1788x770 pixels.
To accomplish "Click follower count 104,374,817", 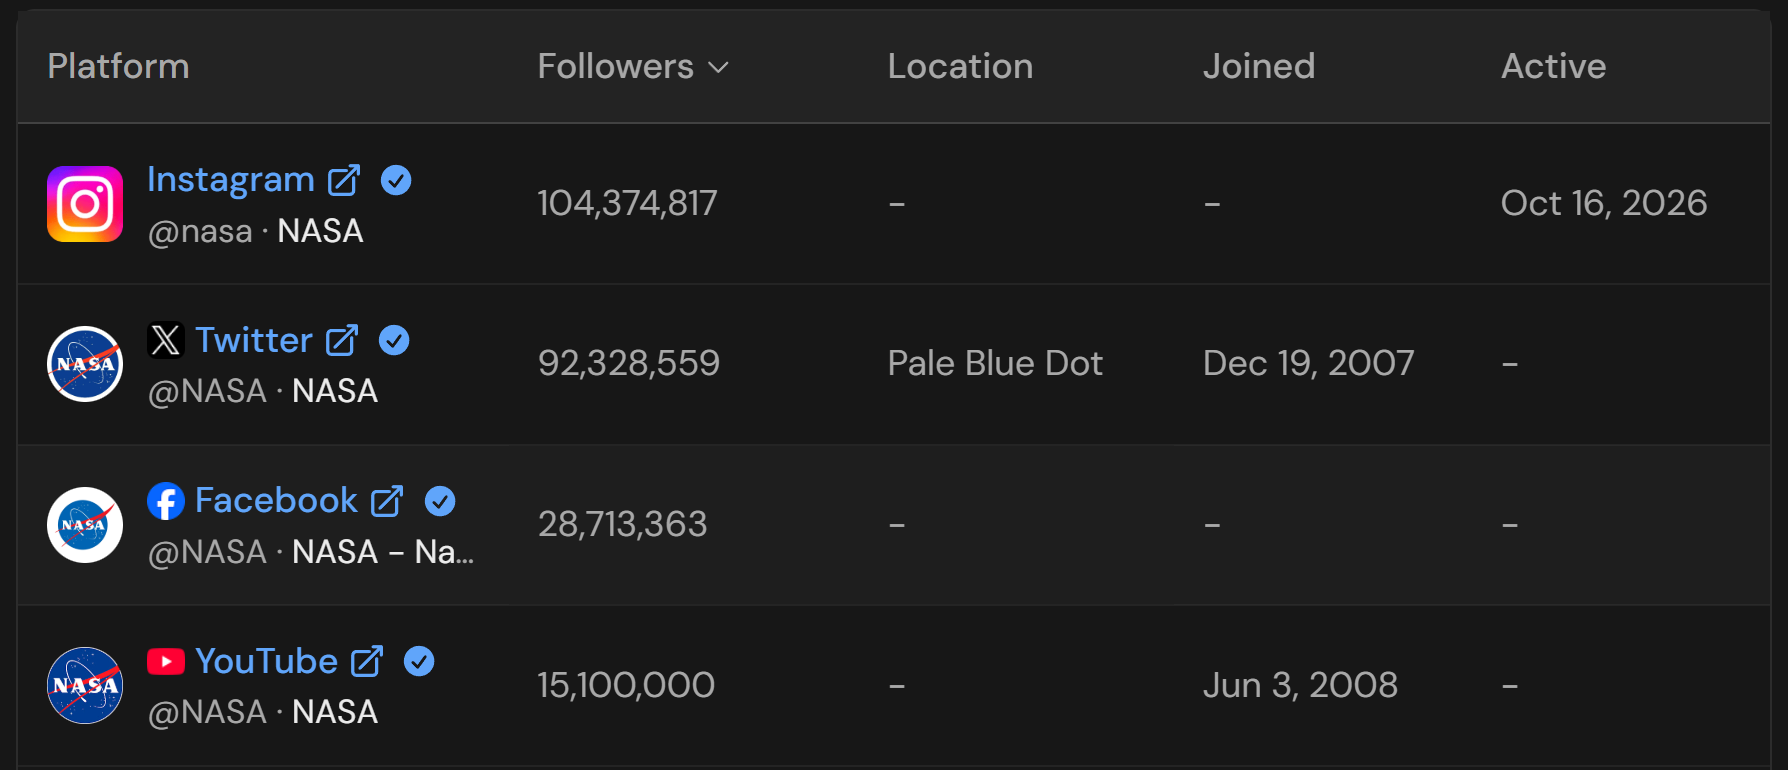I will click(x=627, y=203).
